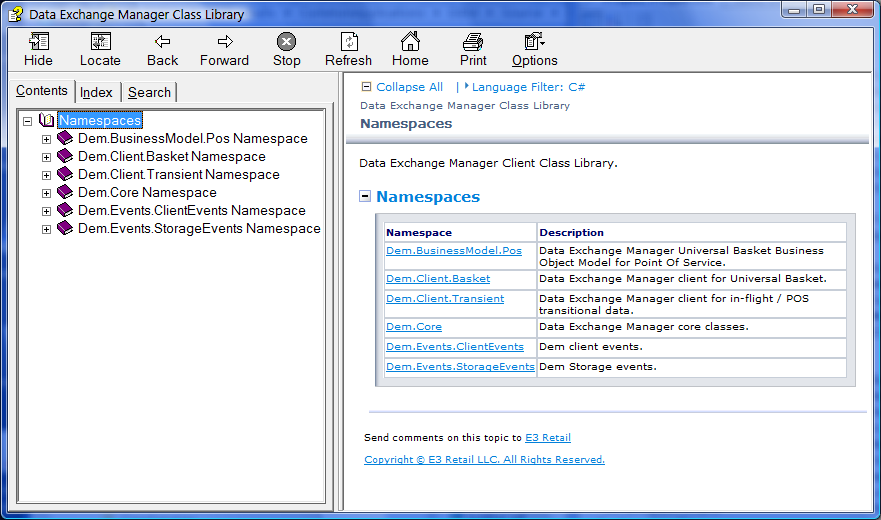Collapse the Namespaces section heading
Viewport: 881px width, 520px height.
point(365,196)
